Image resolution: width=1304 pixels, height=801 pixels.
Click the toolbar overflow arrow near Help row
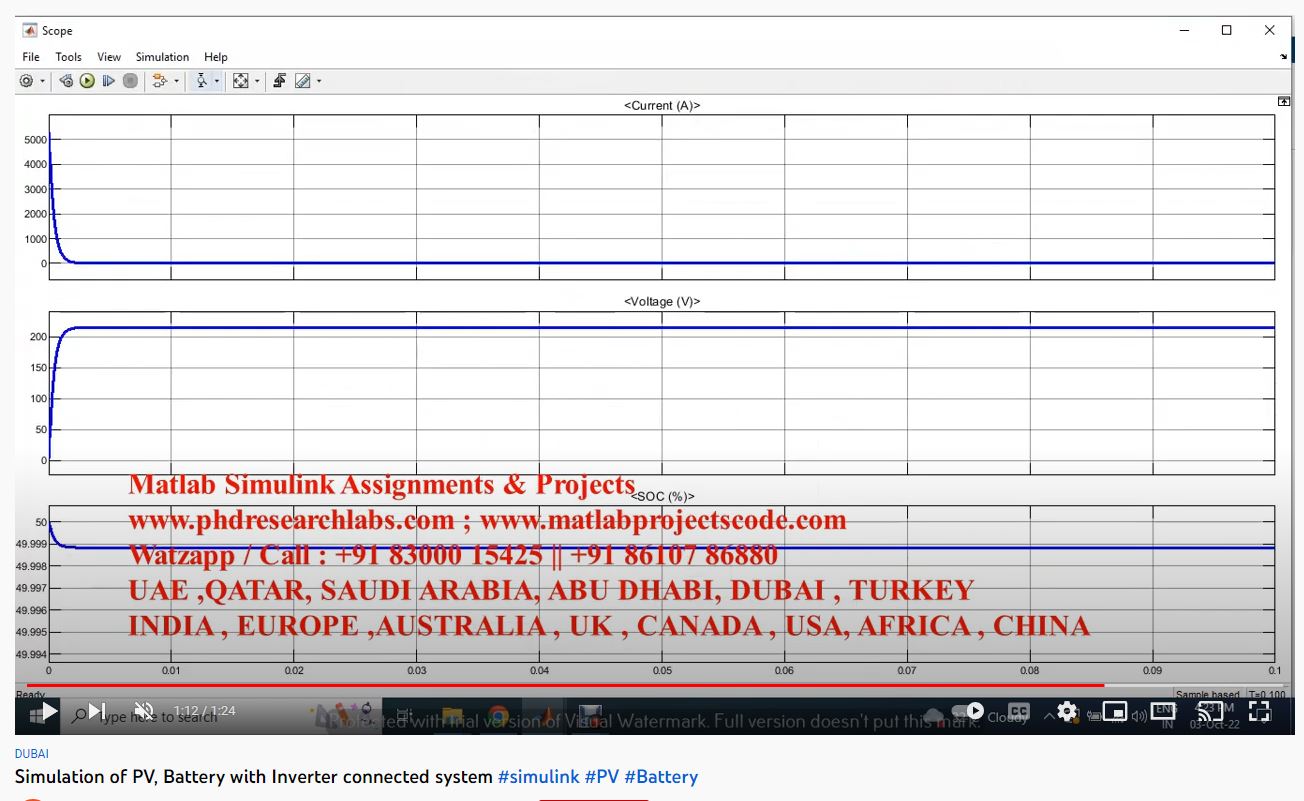1283,57
